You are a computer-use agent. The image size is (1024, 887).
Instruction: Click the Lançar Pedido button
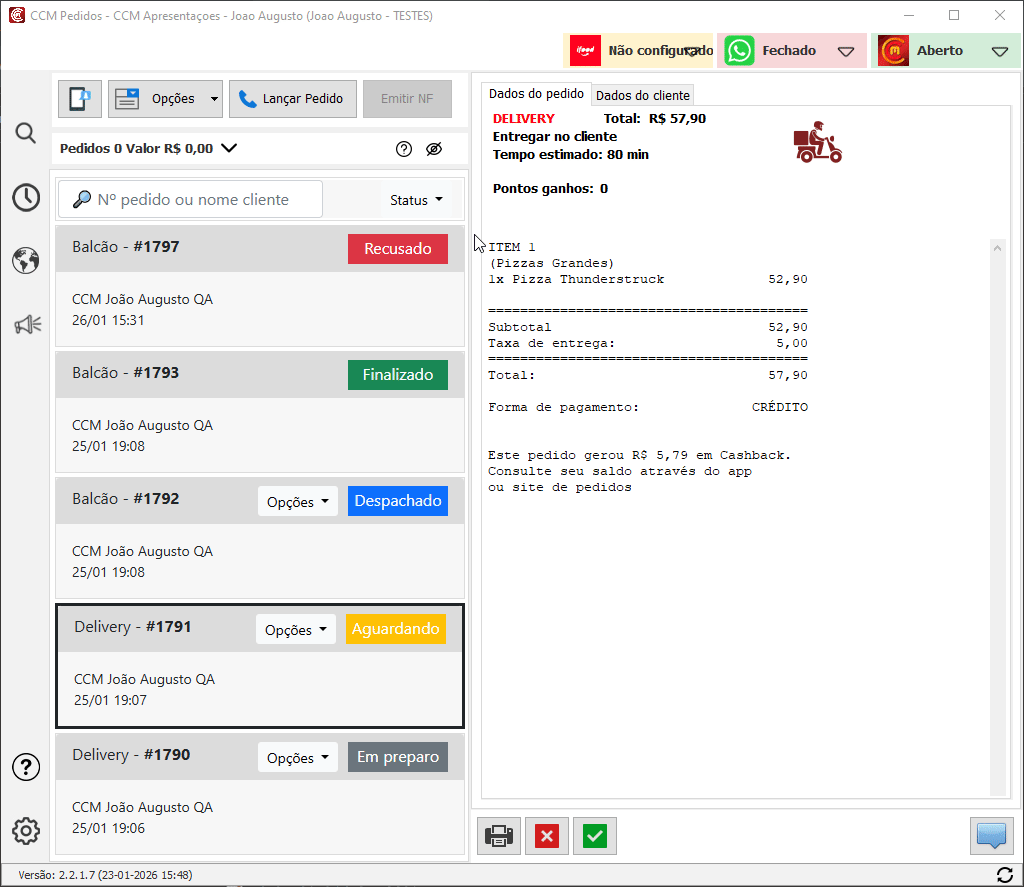click(x=291, y=99)
